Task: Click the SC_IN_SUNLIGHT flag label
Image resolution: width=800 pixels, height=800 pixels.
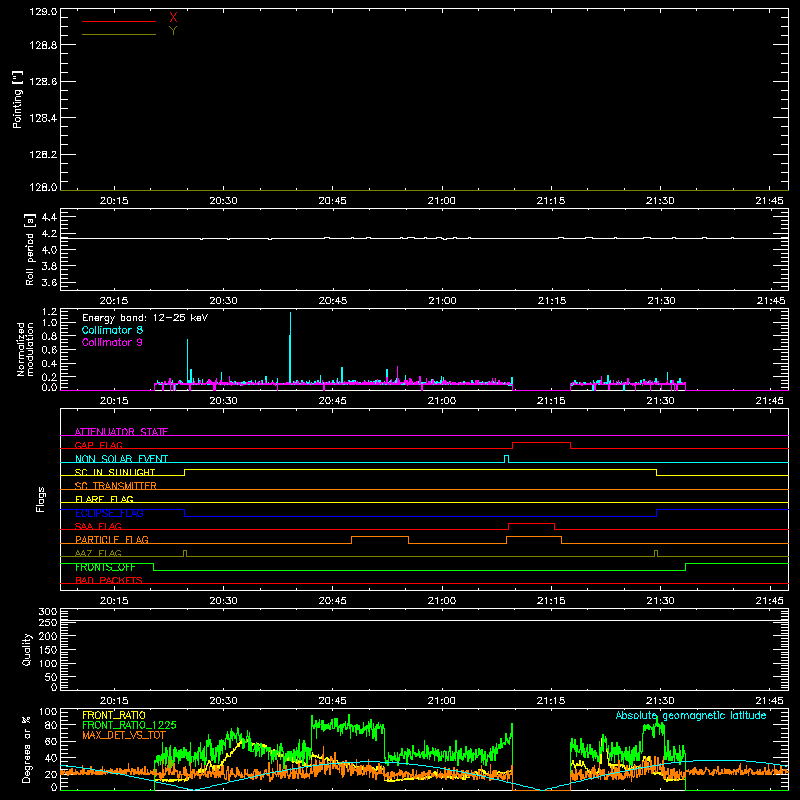Action: 115,472
